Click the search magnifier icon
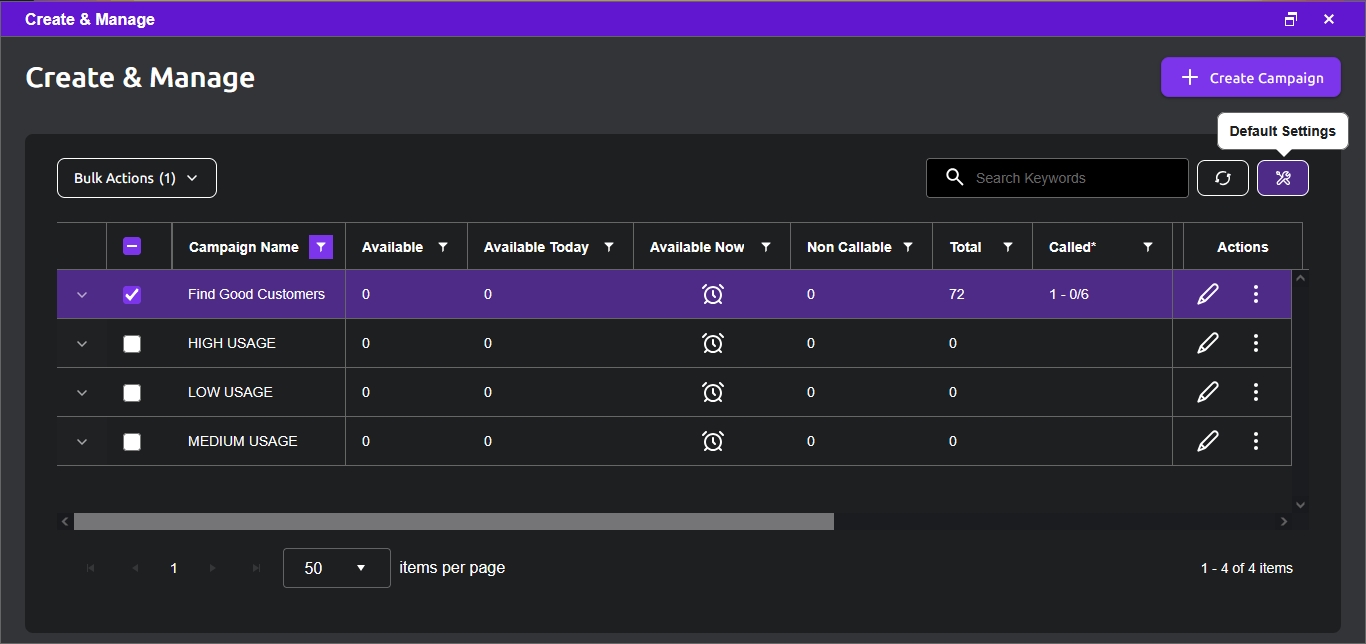 (955, 177)
